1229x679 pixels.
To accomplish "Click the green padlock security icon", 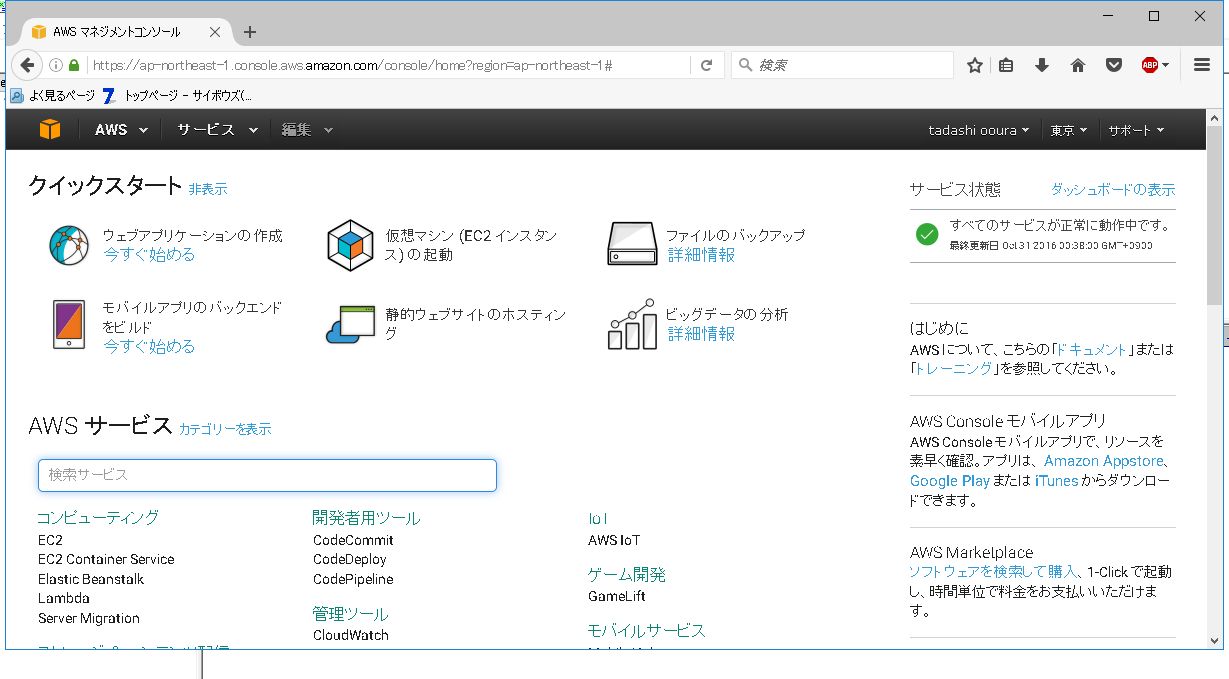I will click(x=74, y=65).
